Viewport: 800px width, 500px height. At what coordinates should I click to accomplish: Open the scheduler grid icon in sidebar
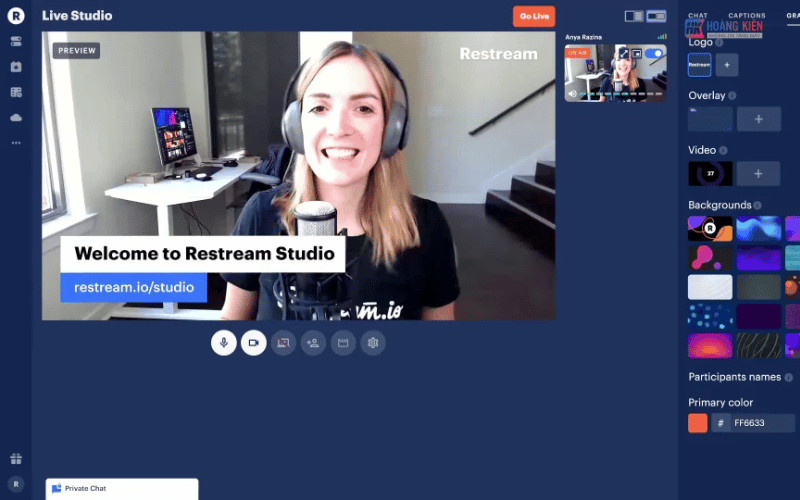pyautogui.click(x=16, y=92)
